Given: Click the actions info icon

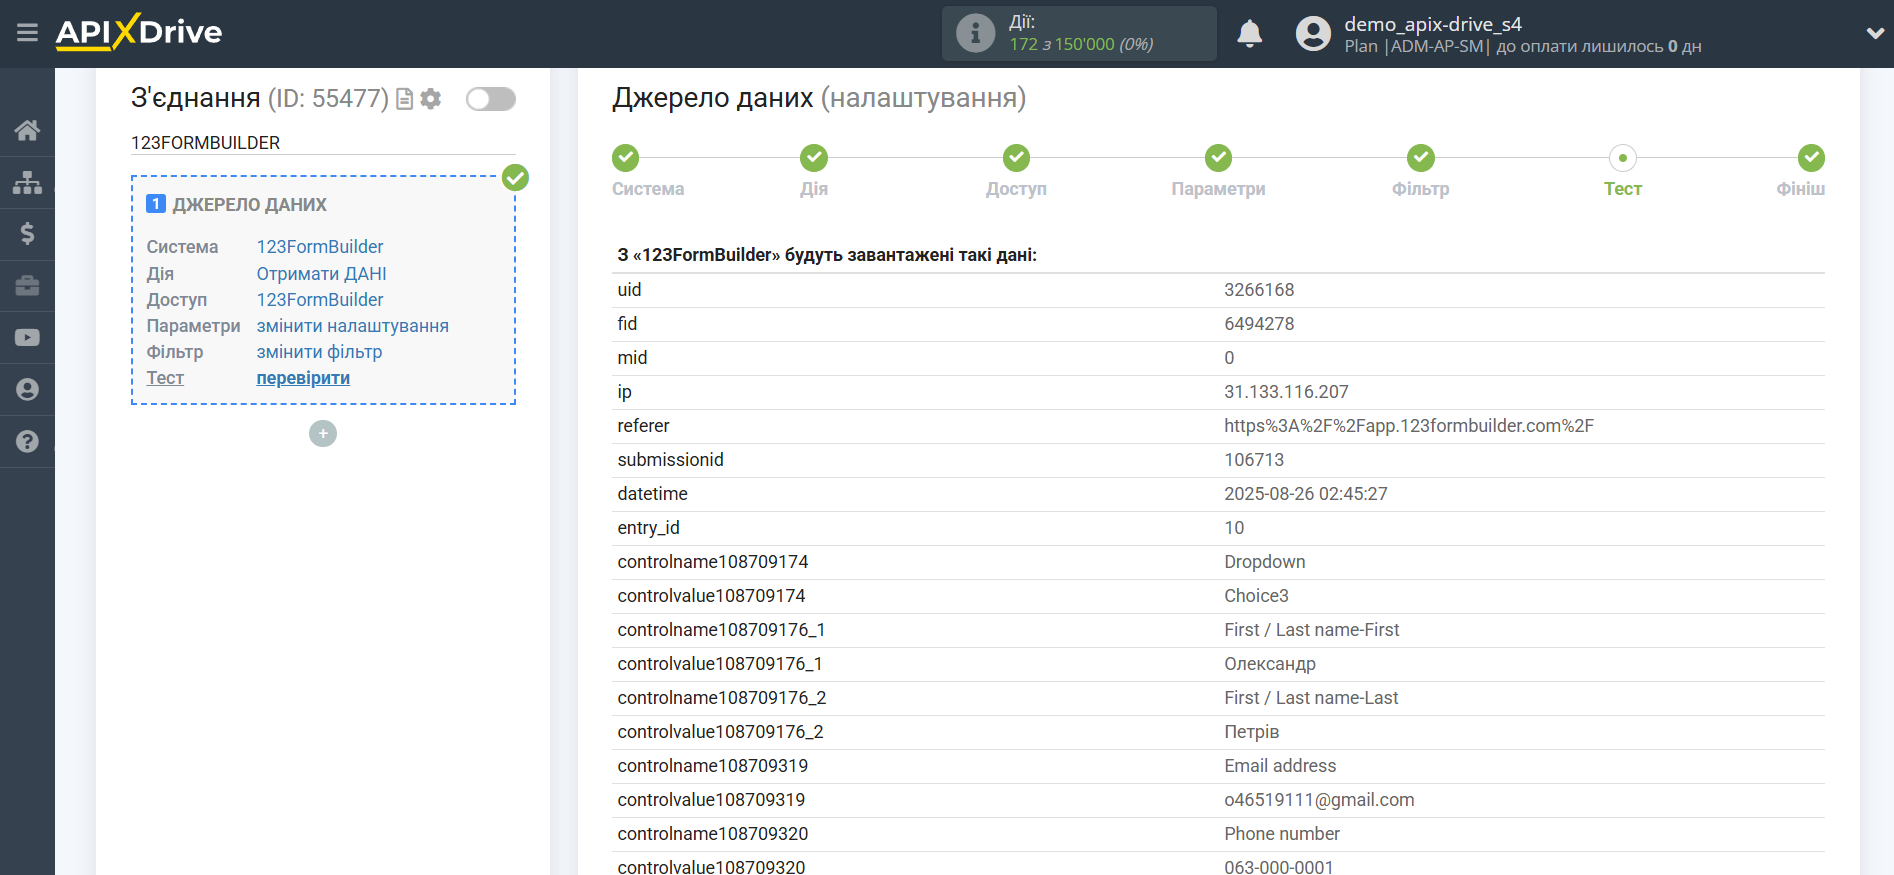Looking at the screenshot, I should tap(975, 34).
